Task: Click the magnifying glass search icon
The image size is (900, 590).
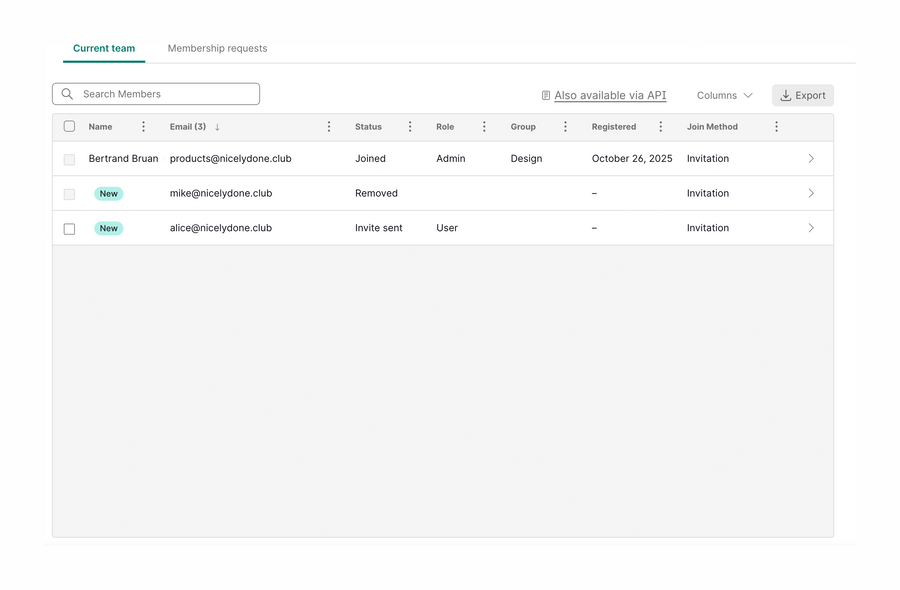Action: (x=67, y=93)
